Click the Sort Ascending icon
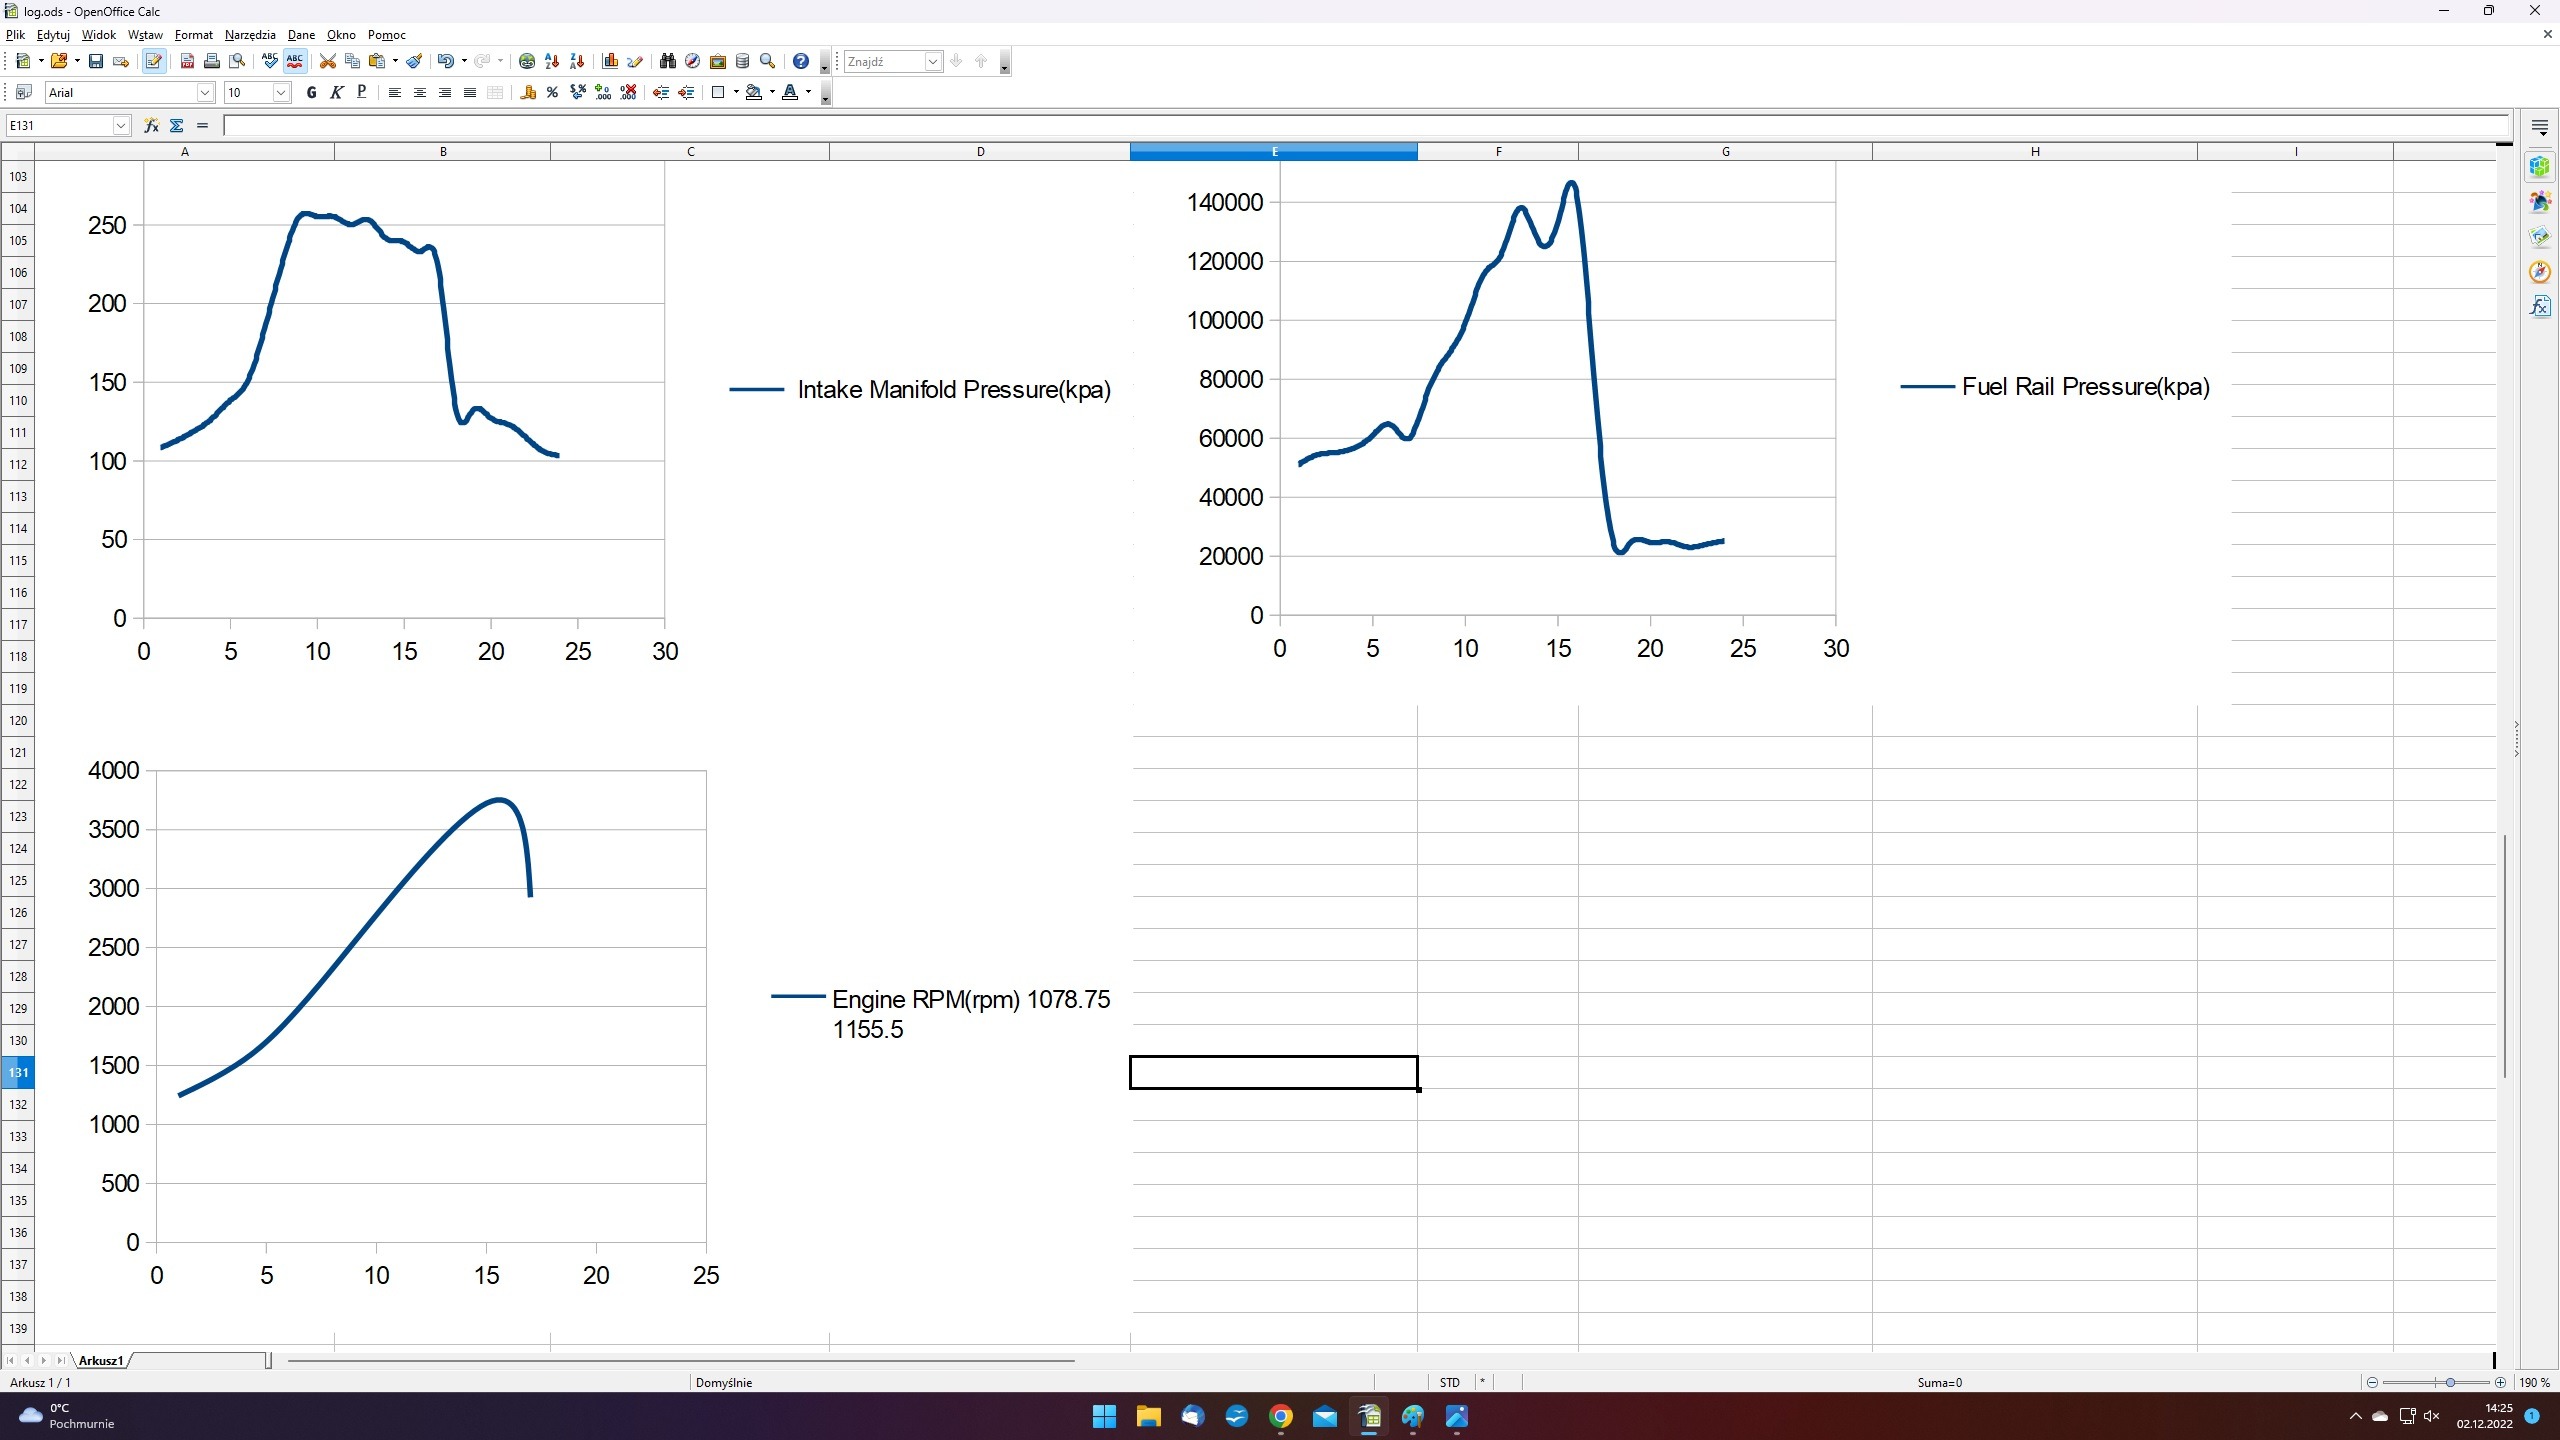 click(552, 62)
